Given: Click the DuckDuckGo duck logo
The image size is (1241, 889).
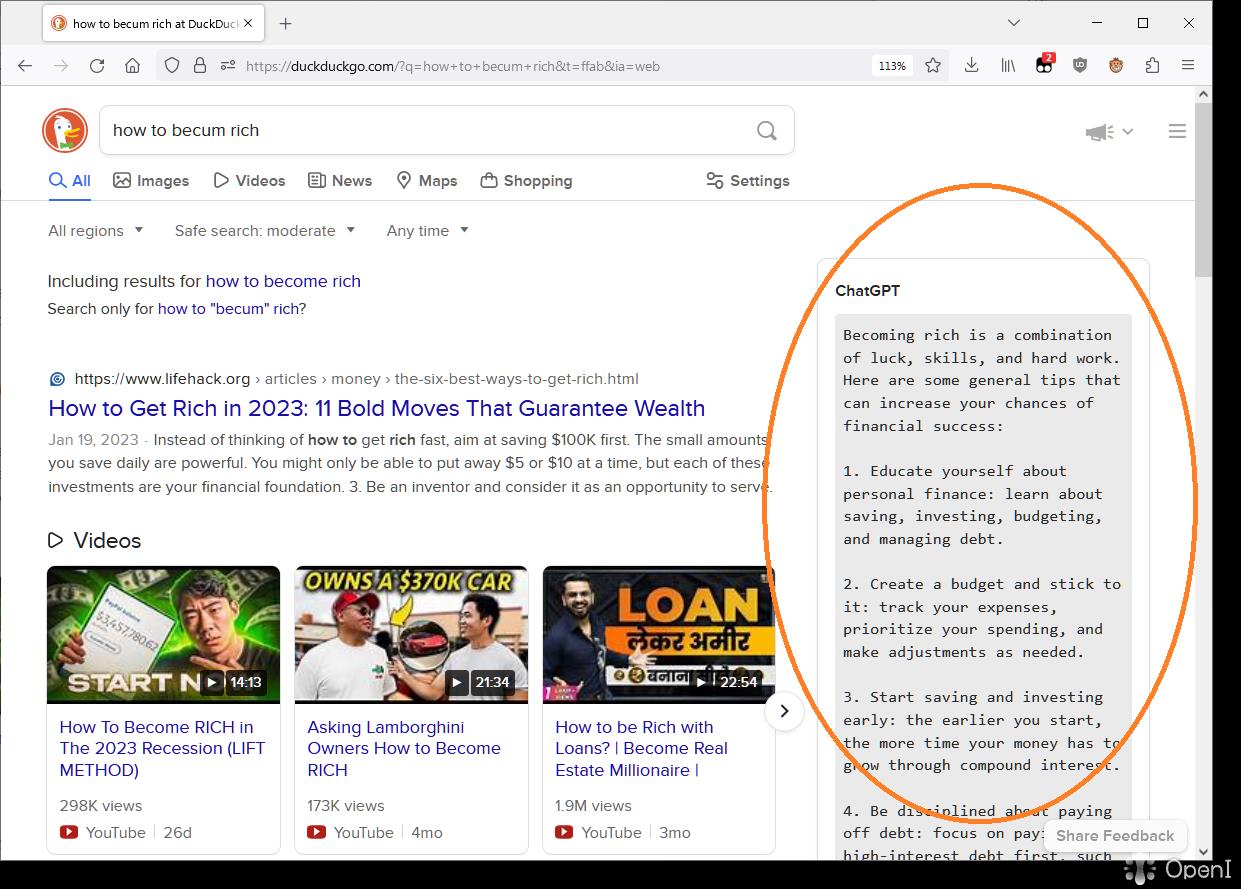Looking at the screenshot, I should (65, 131).
